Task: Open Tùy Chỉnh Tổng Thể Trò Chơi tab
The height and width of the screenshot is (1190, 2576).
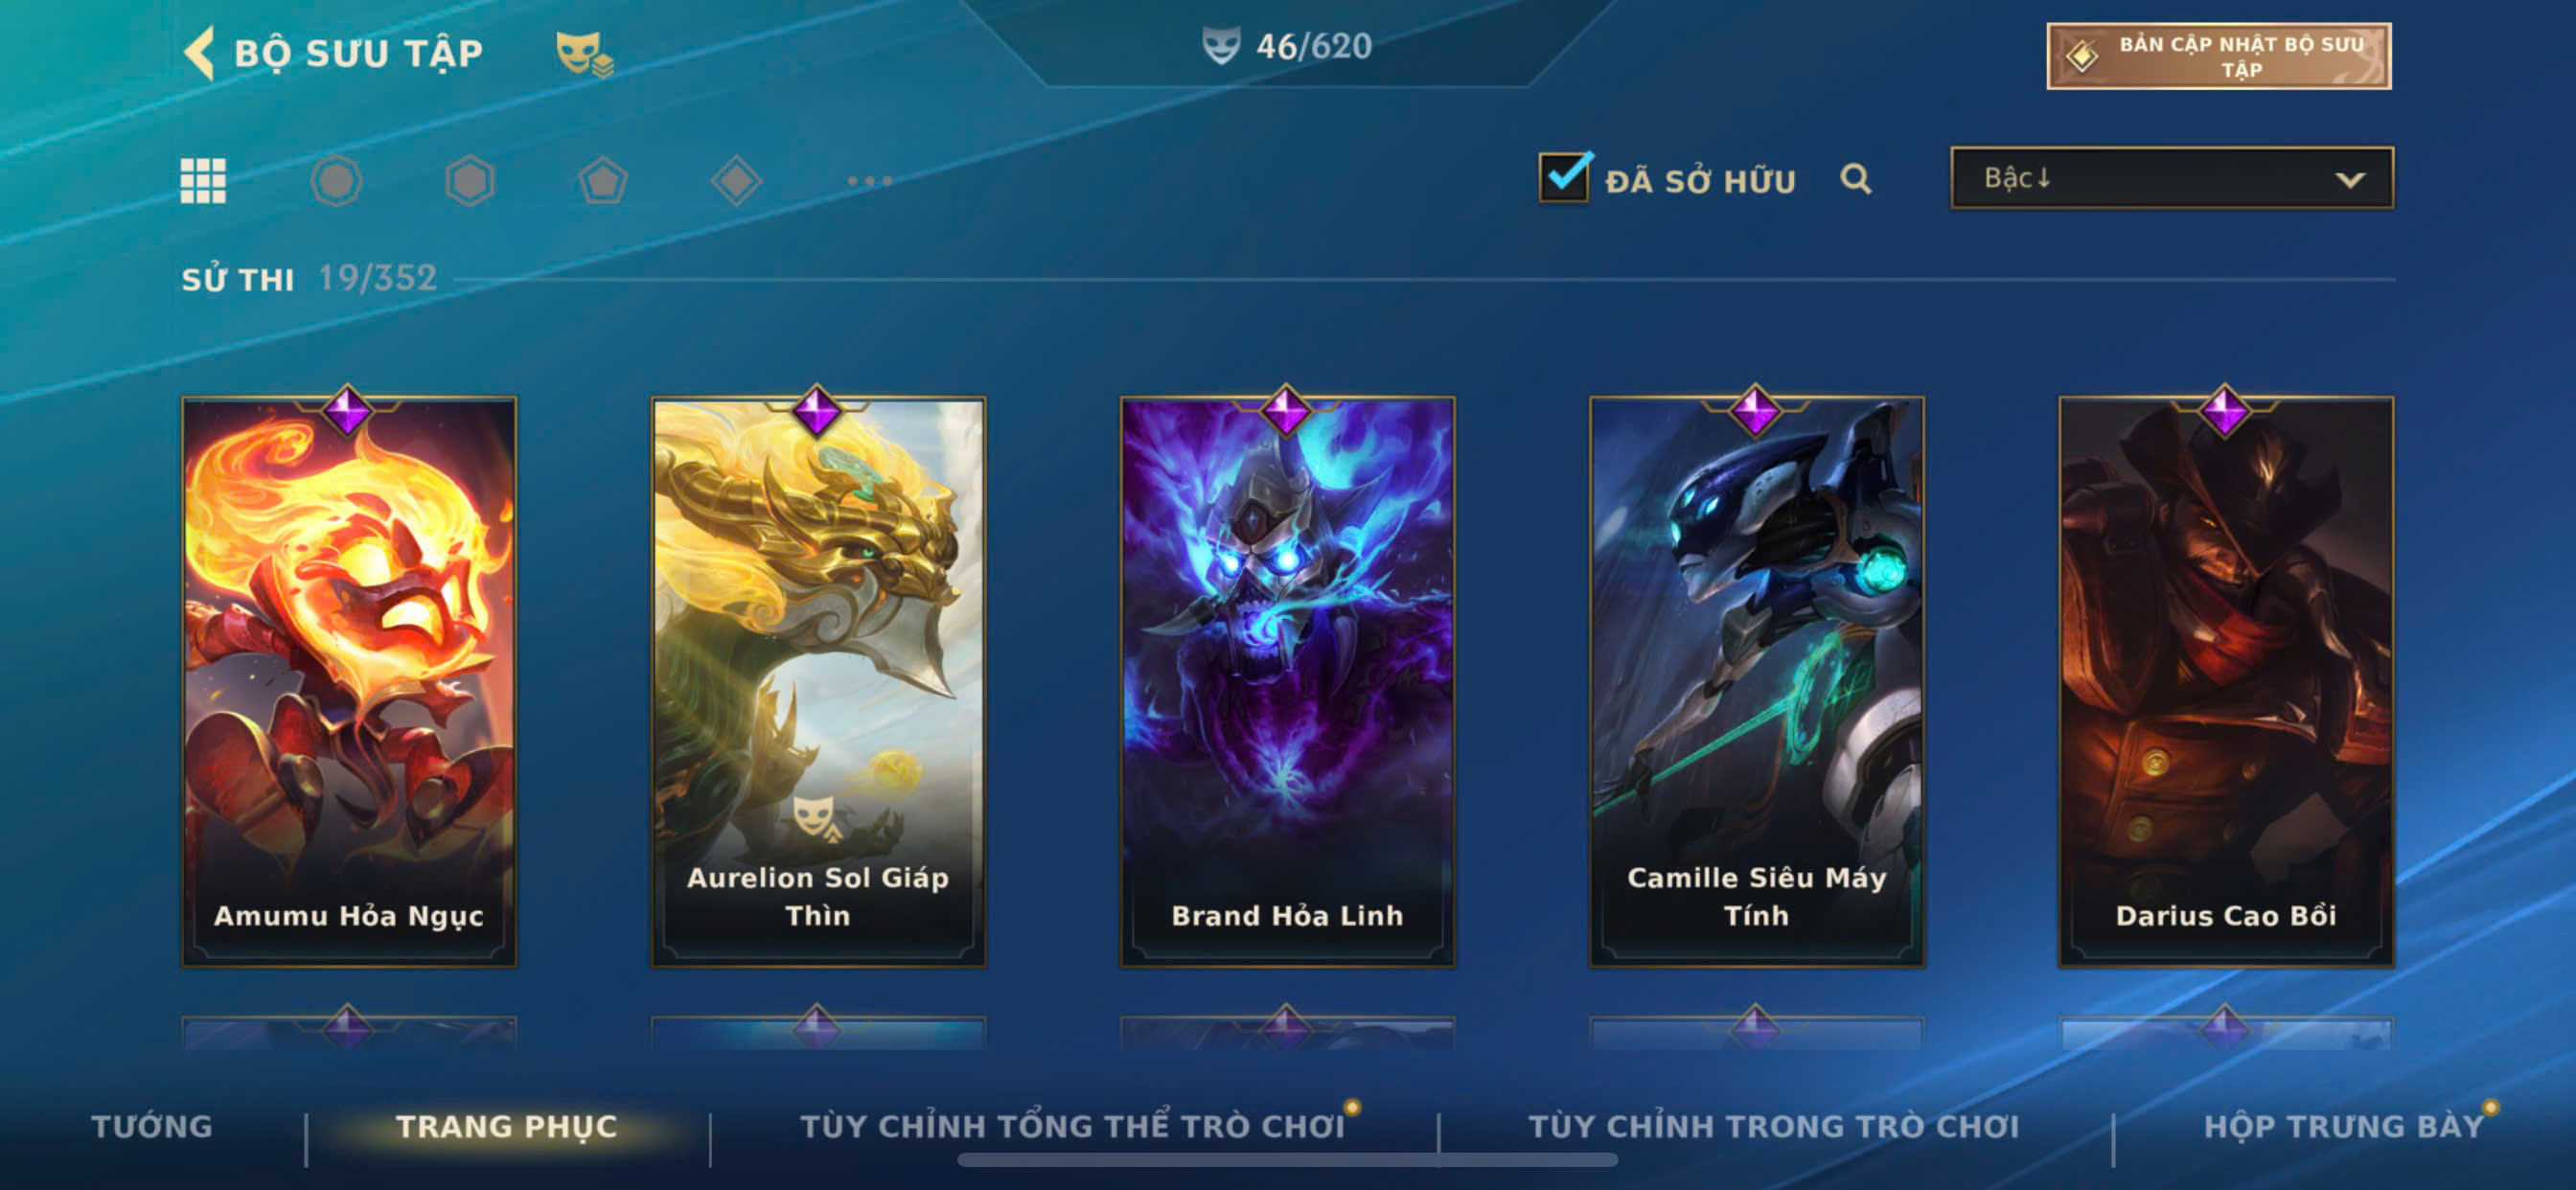Action: (1072, 1126)
